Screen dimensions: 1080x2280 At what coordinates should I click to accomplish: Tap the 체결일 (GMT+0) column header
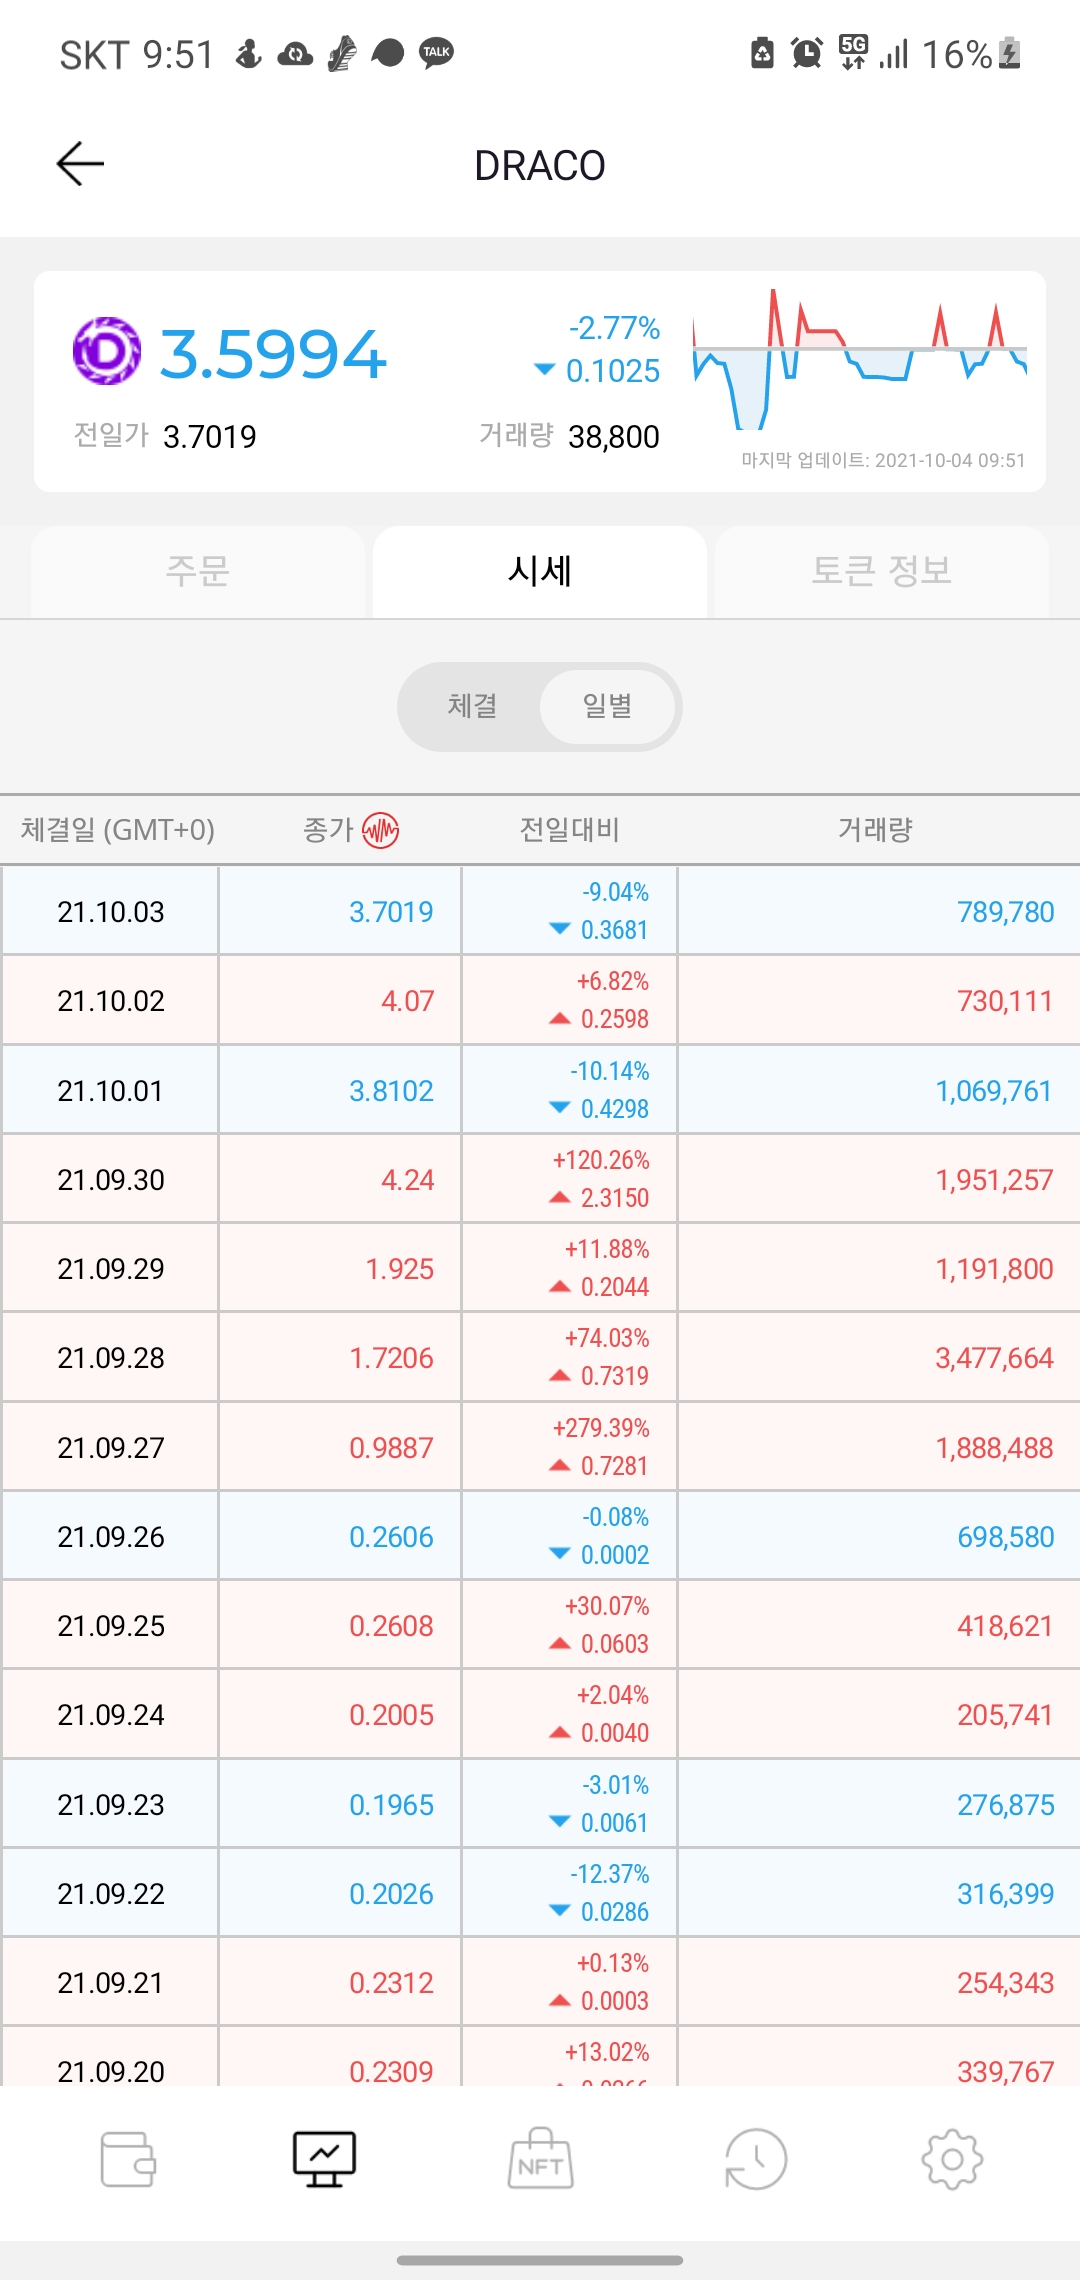118,830
